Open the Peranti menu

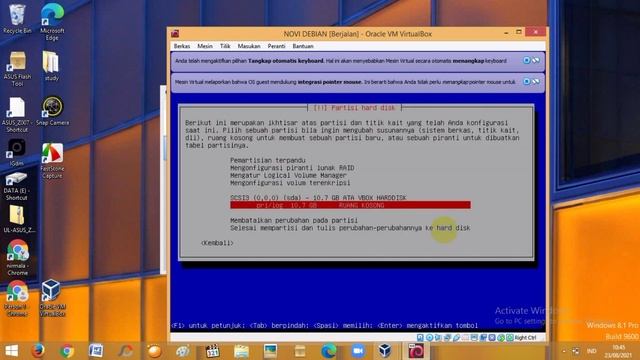coord(276,46)
